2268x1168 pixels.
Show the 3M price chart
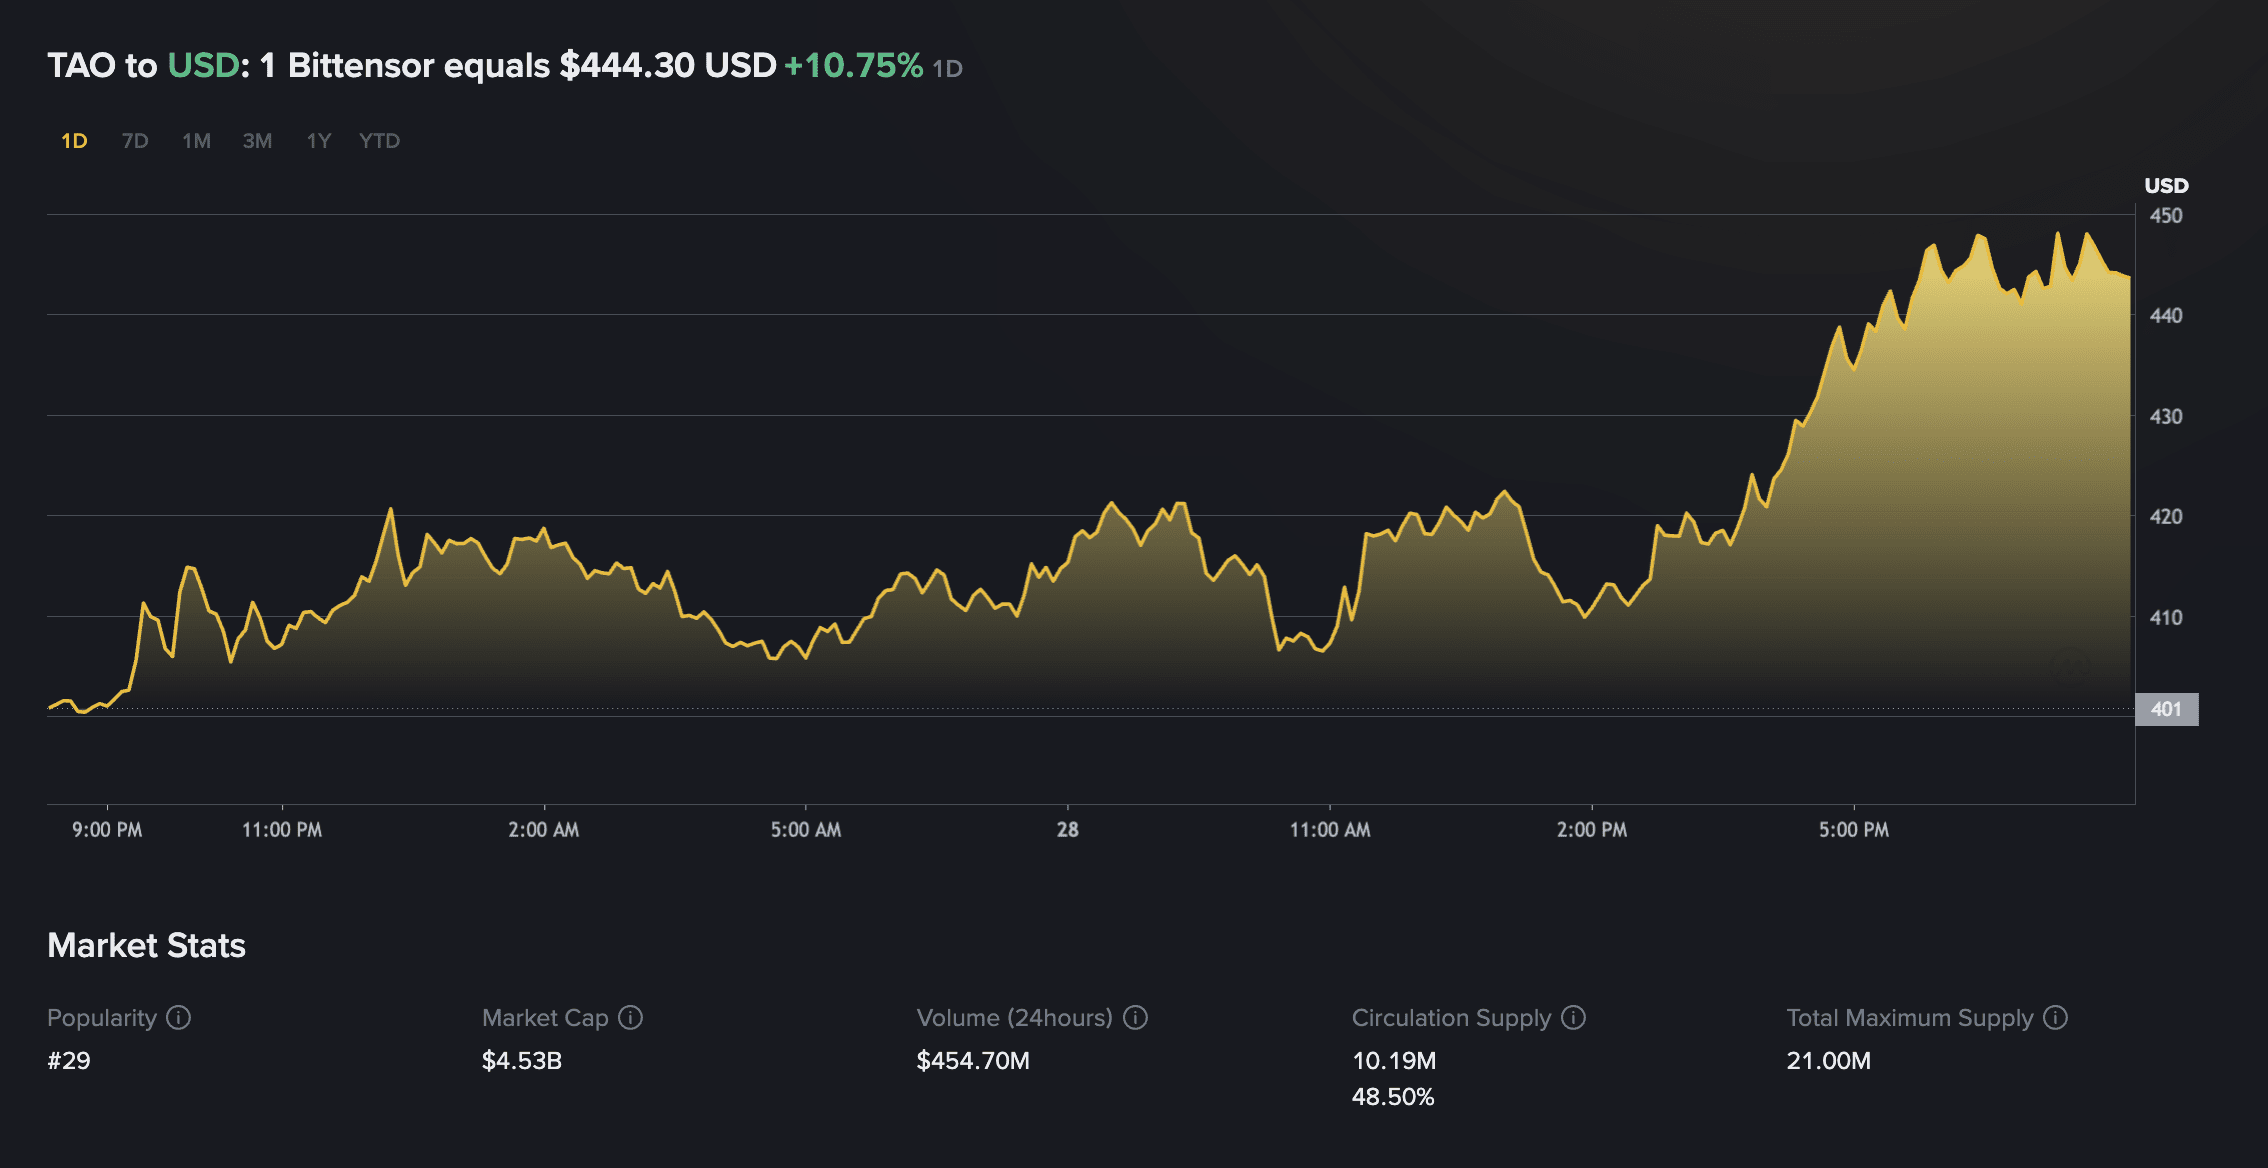(257, 141)
